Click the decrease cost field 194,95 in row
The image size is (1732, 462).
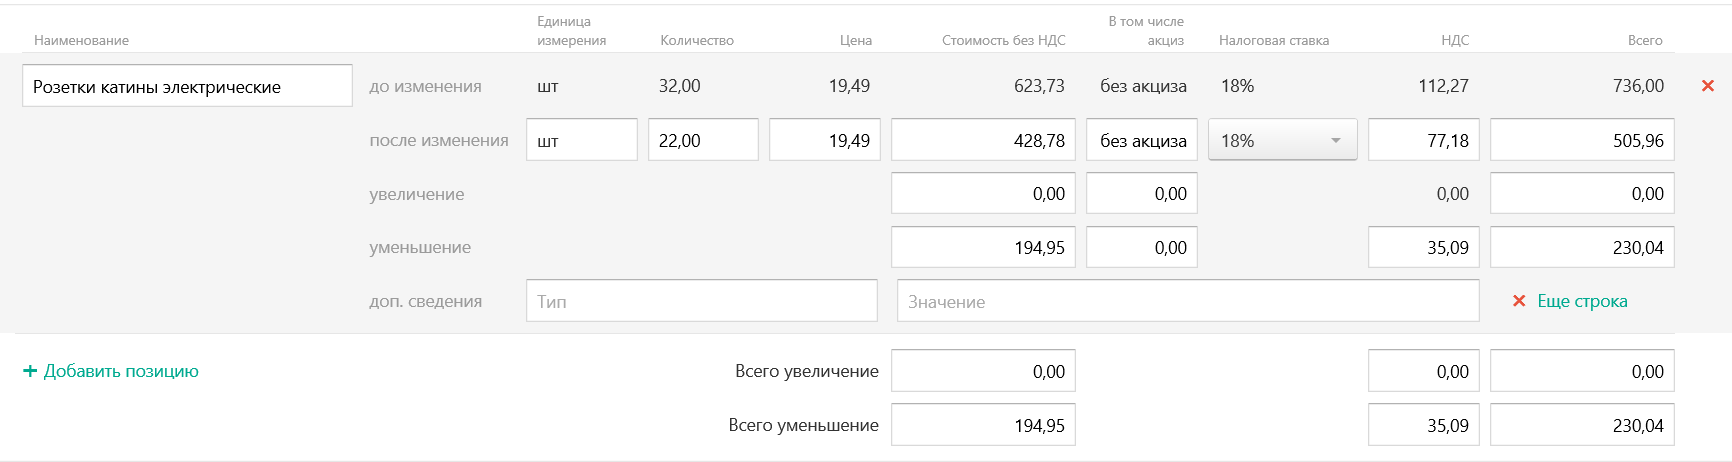point(983,248)
